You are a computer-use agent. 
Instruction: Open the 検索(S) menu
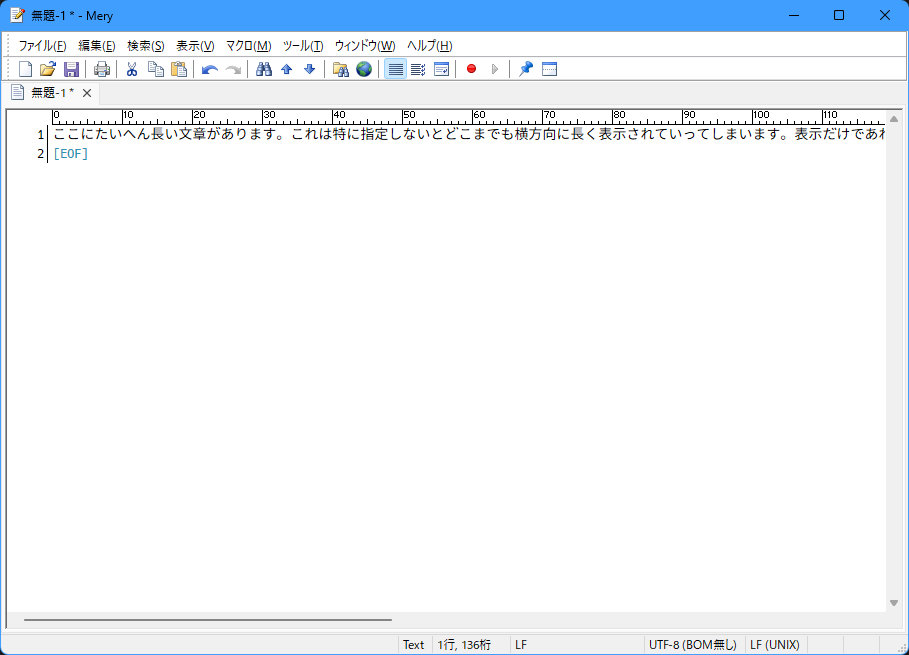pos(146,46)
